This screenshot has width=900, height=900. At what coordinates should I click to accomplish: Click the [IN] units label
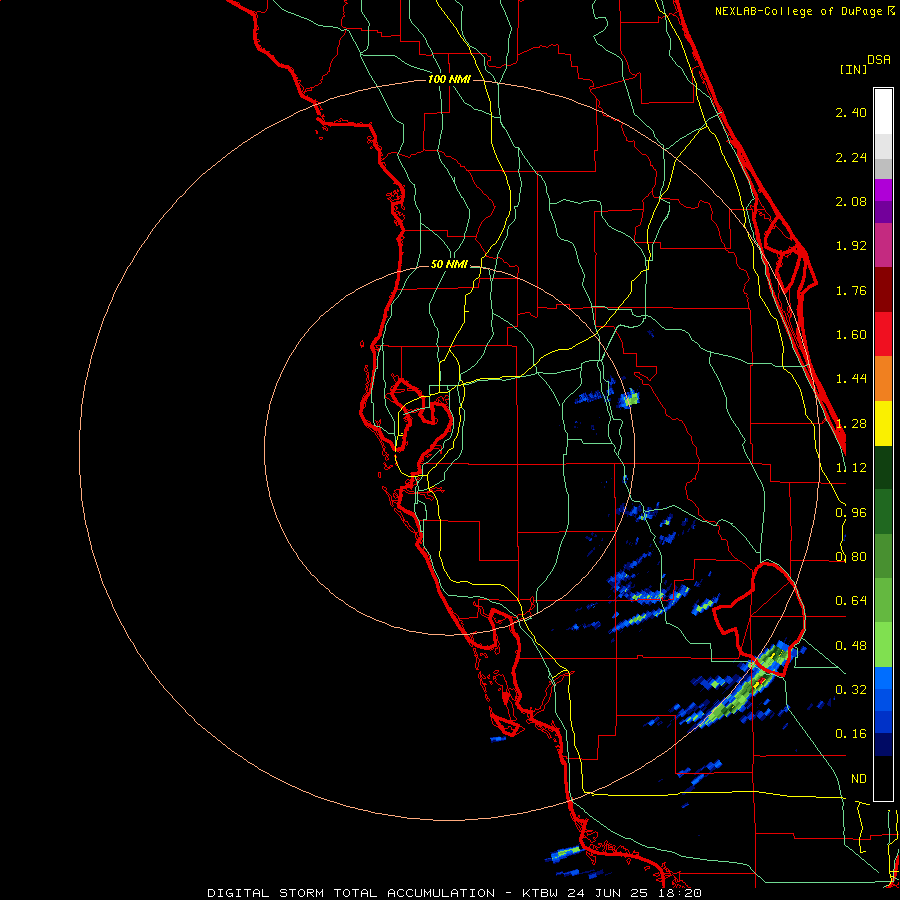[853, 69]
